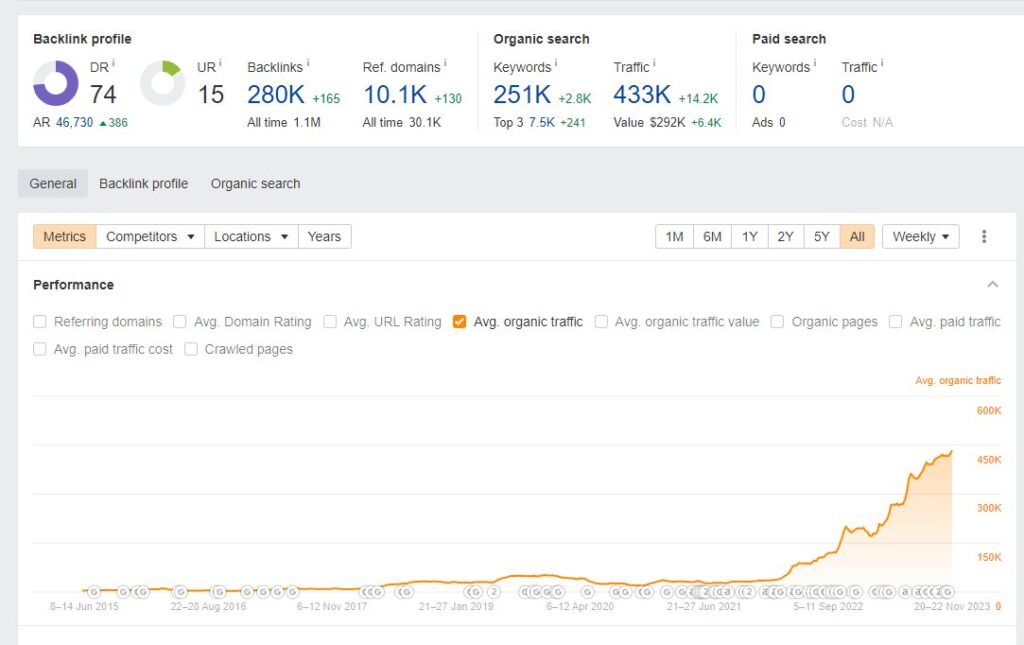
Task: Click the organic Traffic info icon
Action: point(654,65)
